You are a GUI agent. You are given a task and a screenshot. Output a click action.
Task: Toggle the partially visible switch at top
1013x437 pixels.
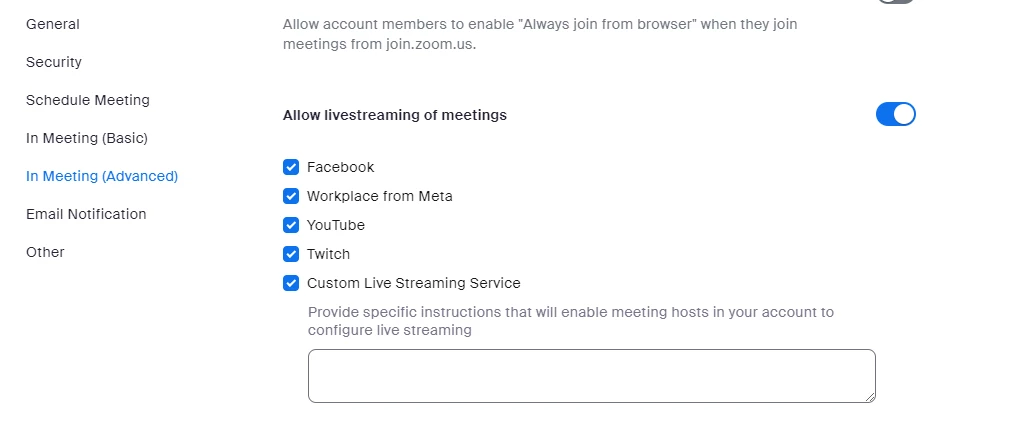coord(895,2)
